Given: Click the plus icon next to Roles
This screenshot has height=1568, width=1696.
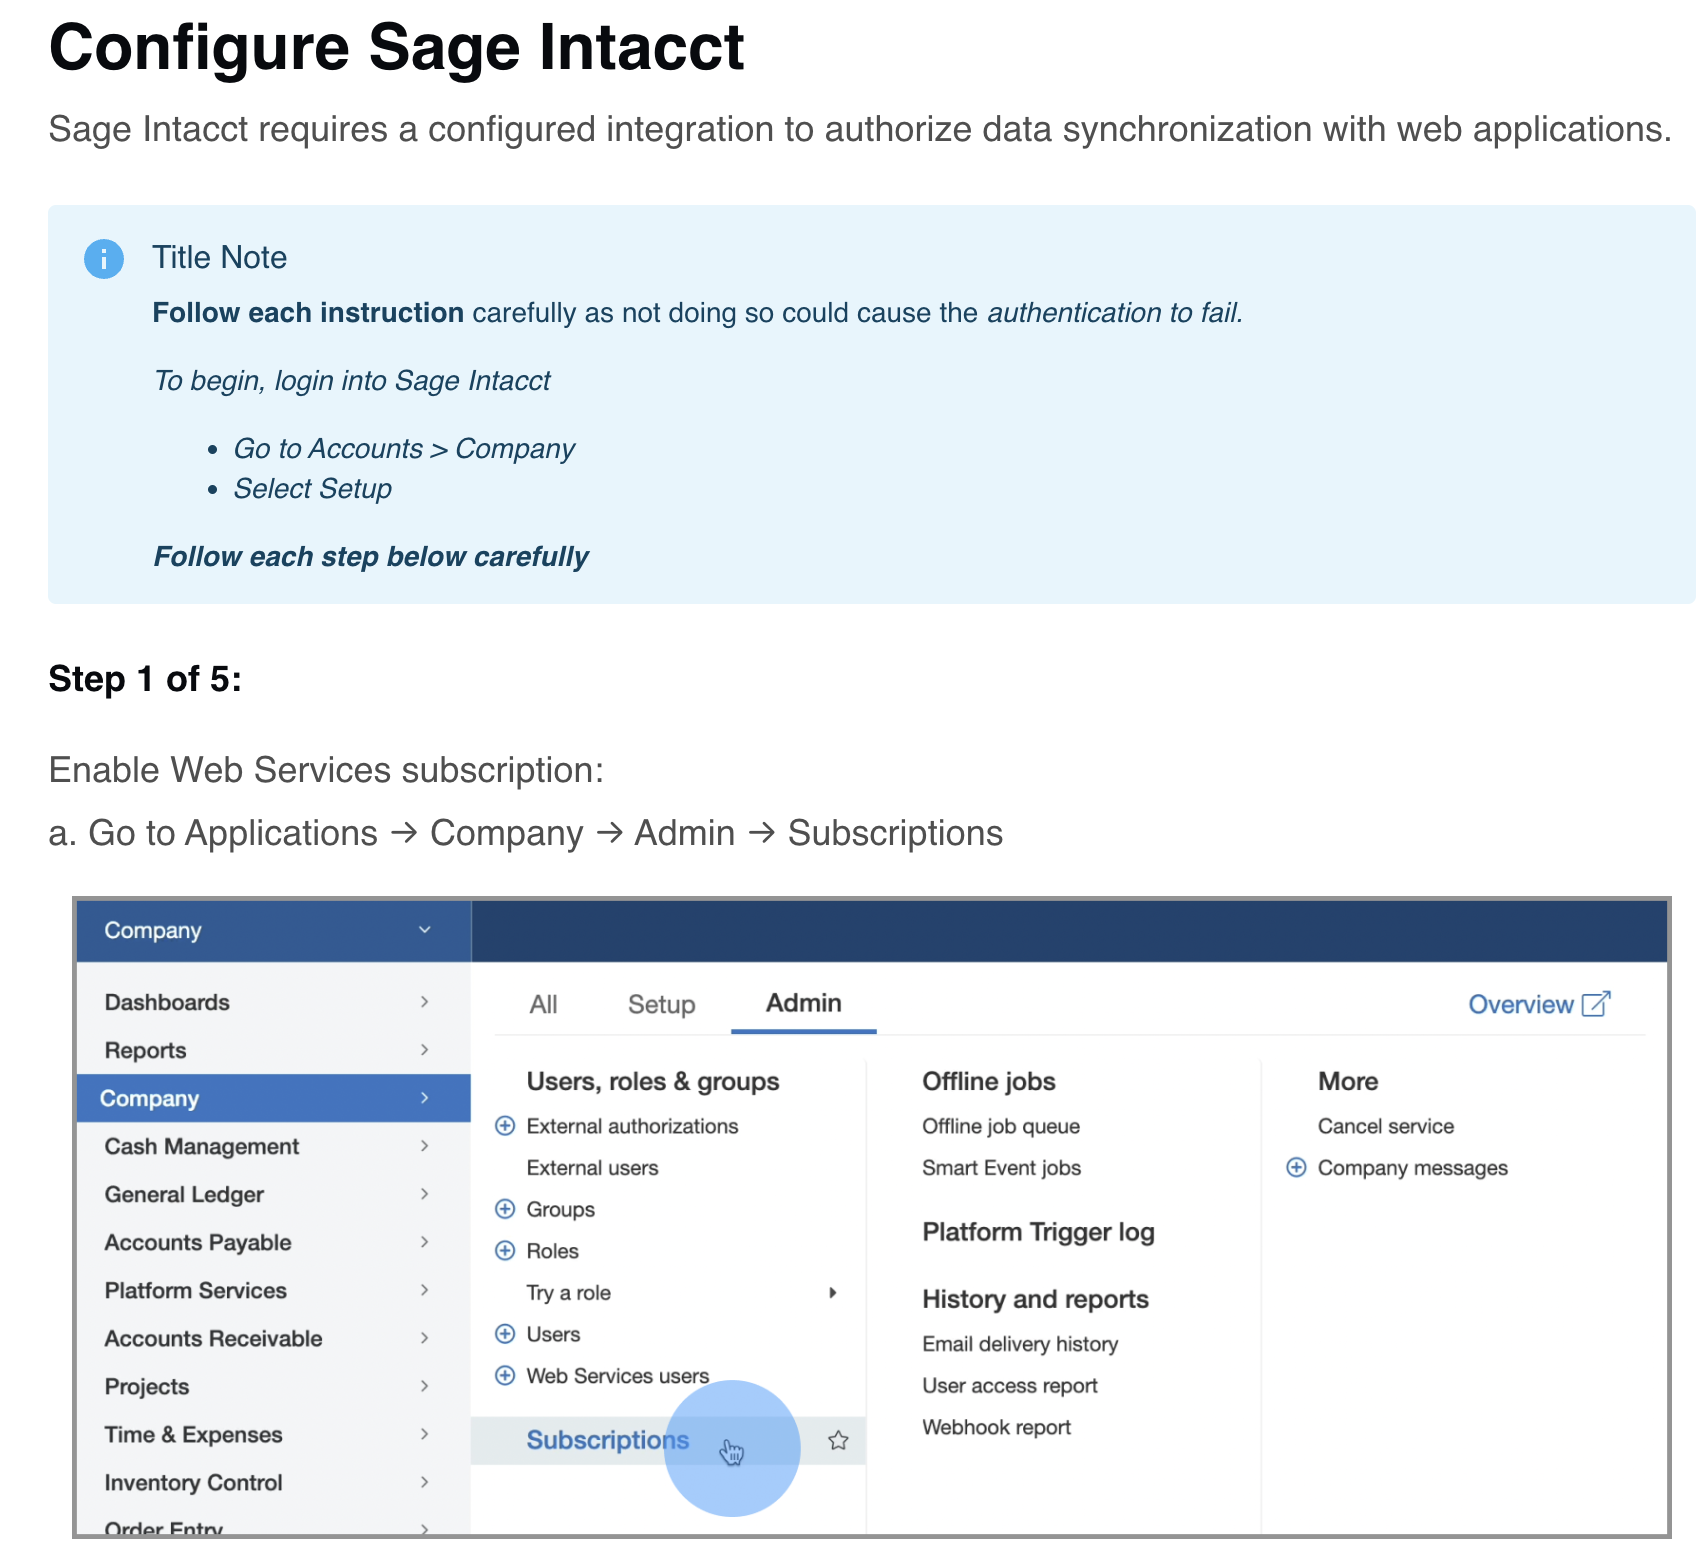Looking at the screenshot, I should 505,1251.
